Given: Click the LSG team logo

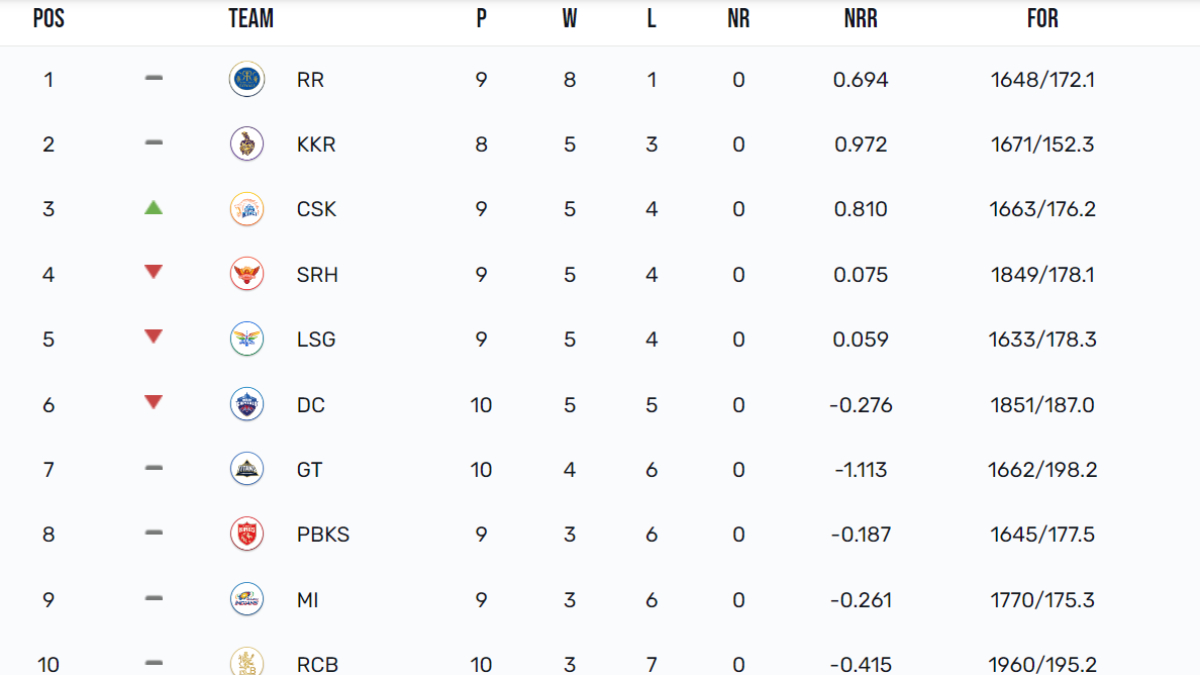Looking at the screenshot, I should (247, 339).
